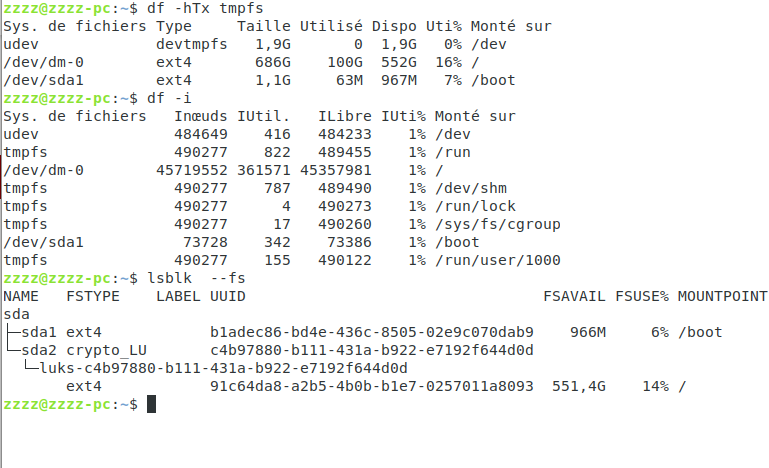Click the MOUNTPOINT column header
The height and width of the screenshot is (468, 769).
pos(722,296)
